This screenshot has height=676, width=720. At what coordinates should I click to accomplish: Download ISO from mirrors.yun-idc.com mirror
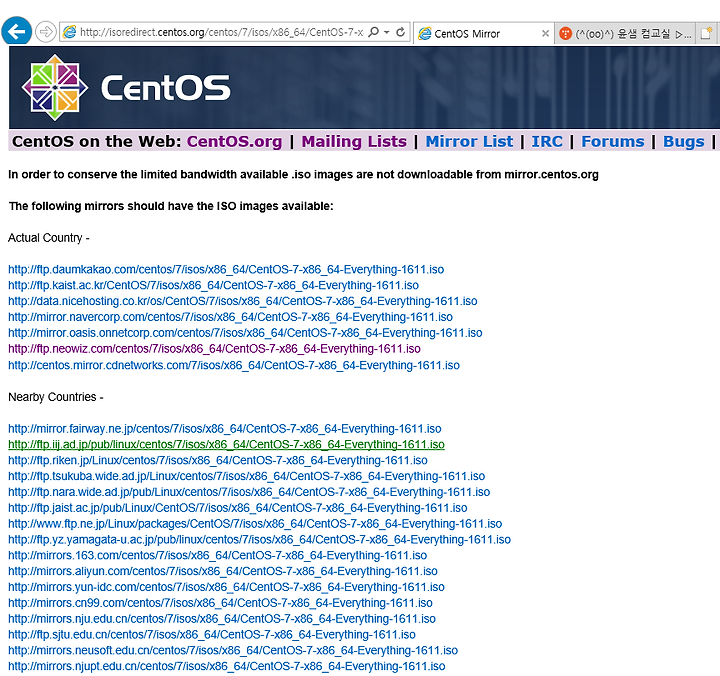[x=226, y=587]
